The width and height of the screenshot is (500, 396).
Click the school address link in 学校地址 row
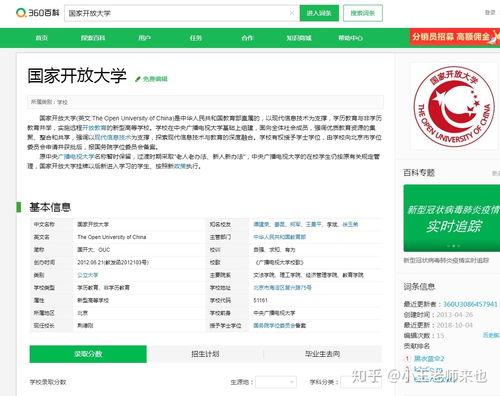[282, 288]
